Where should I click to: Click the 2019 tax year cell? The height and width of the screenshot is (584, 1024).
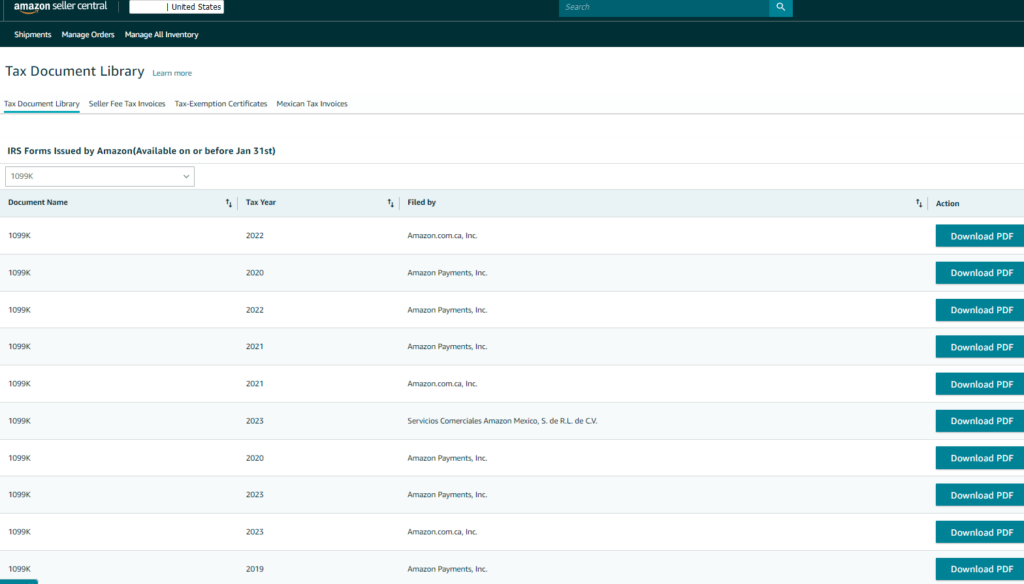coord(255,569)
